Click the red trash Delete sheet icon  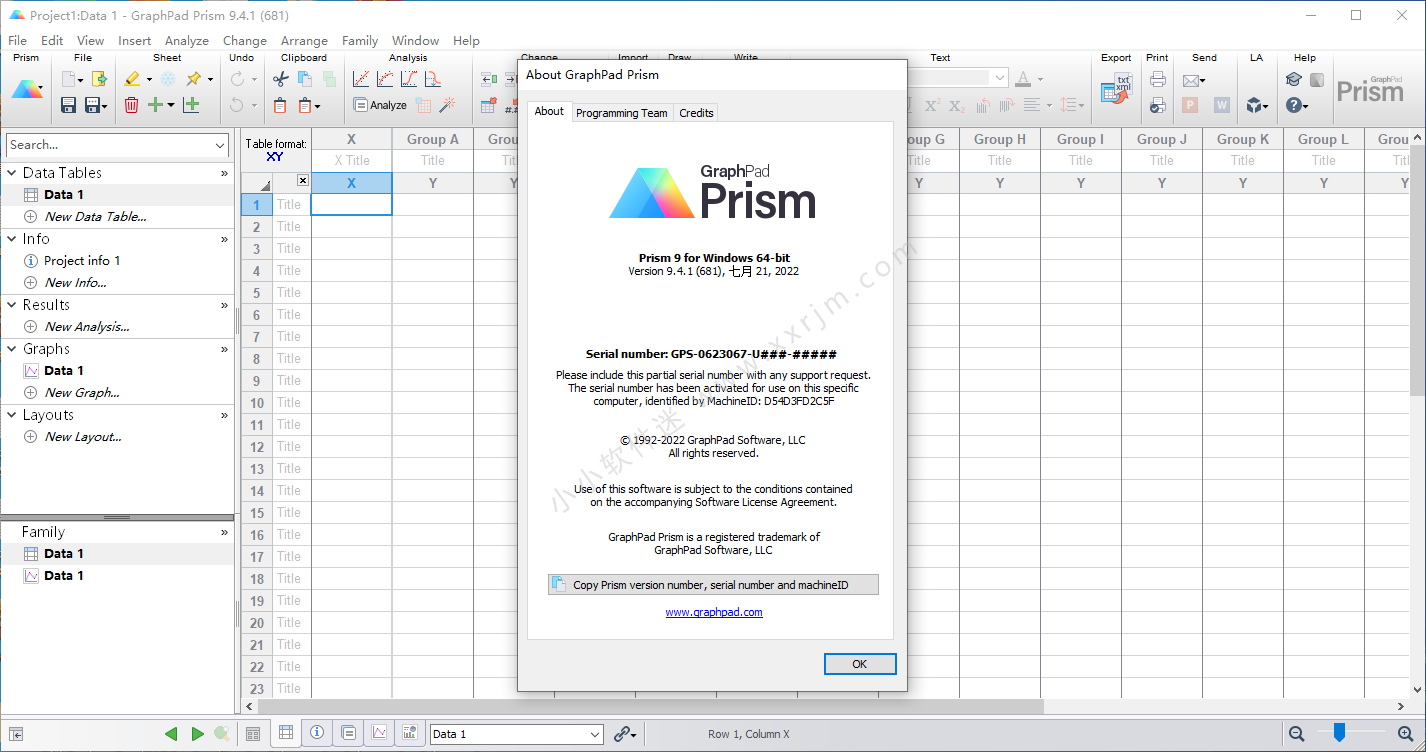click(132, 105)
